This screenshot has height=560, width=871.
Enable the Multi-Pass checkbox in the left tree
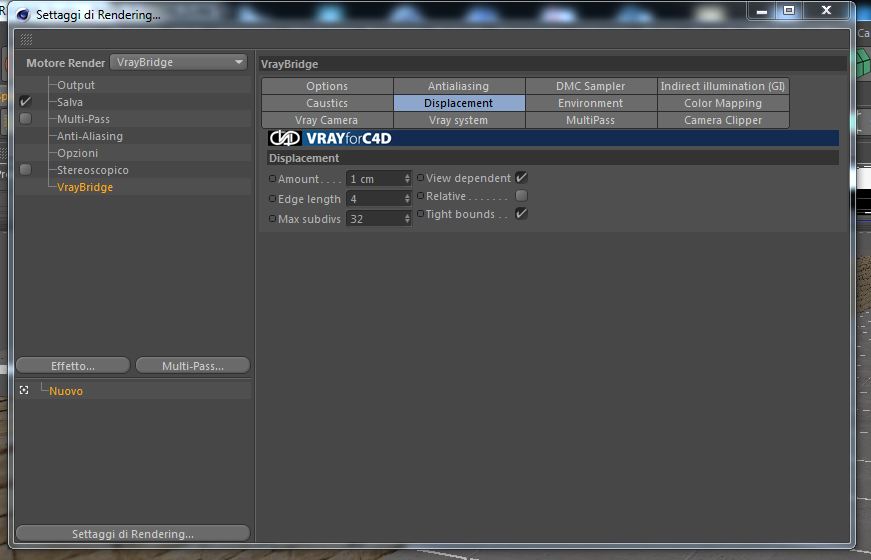[25, 118]
